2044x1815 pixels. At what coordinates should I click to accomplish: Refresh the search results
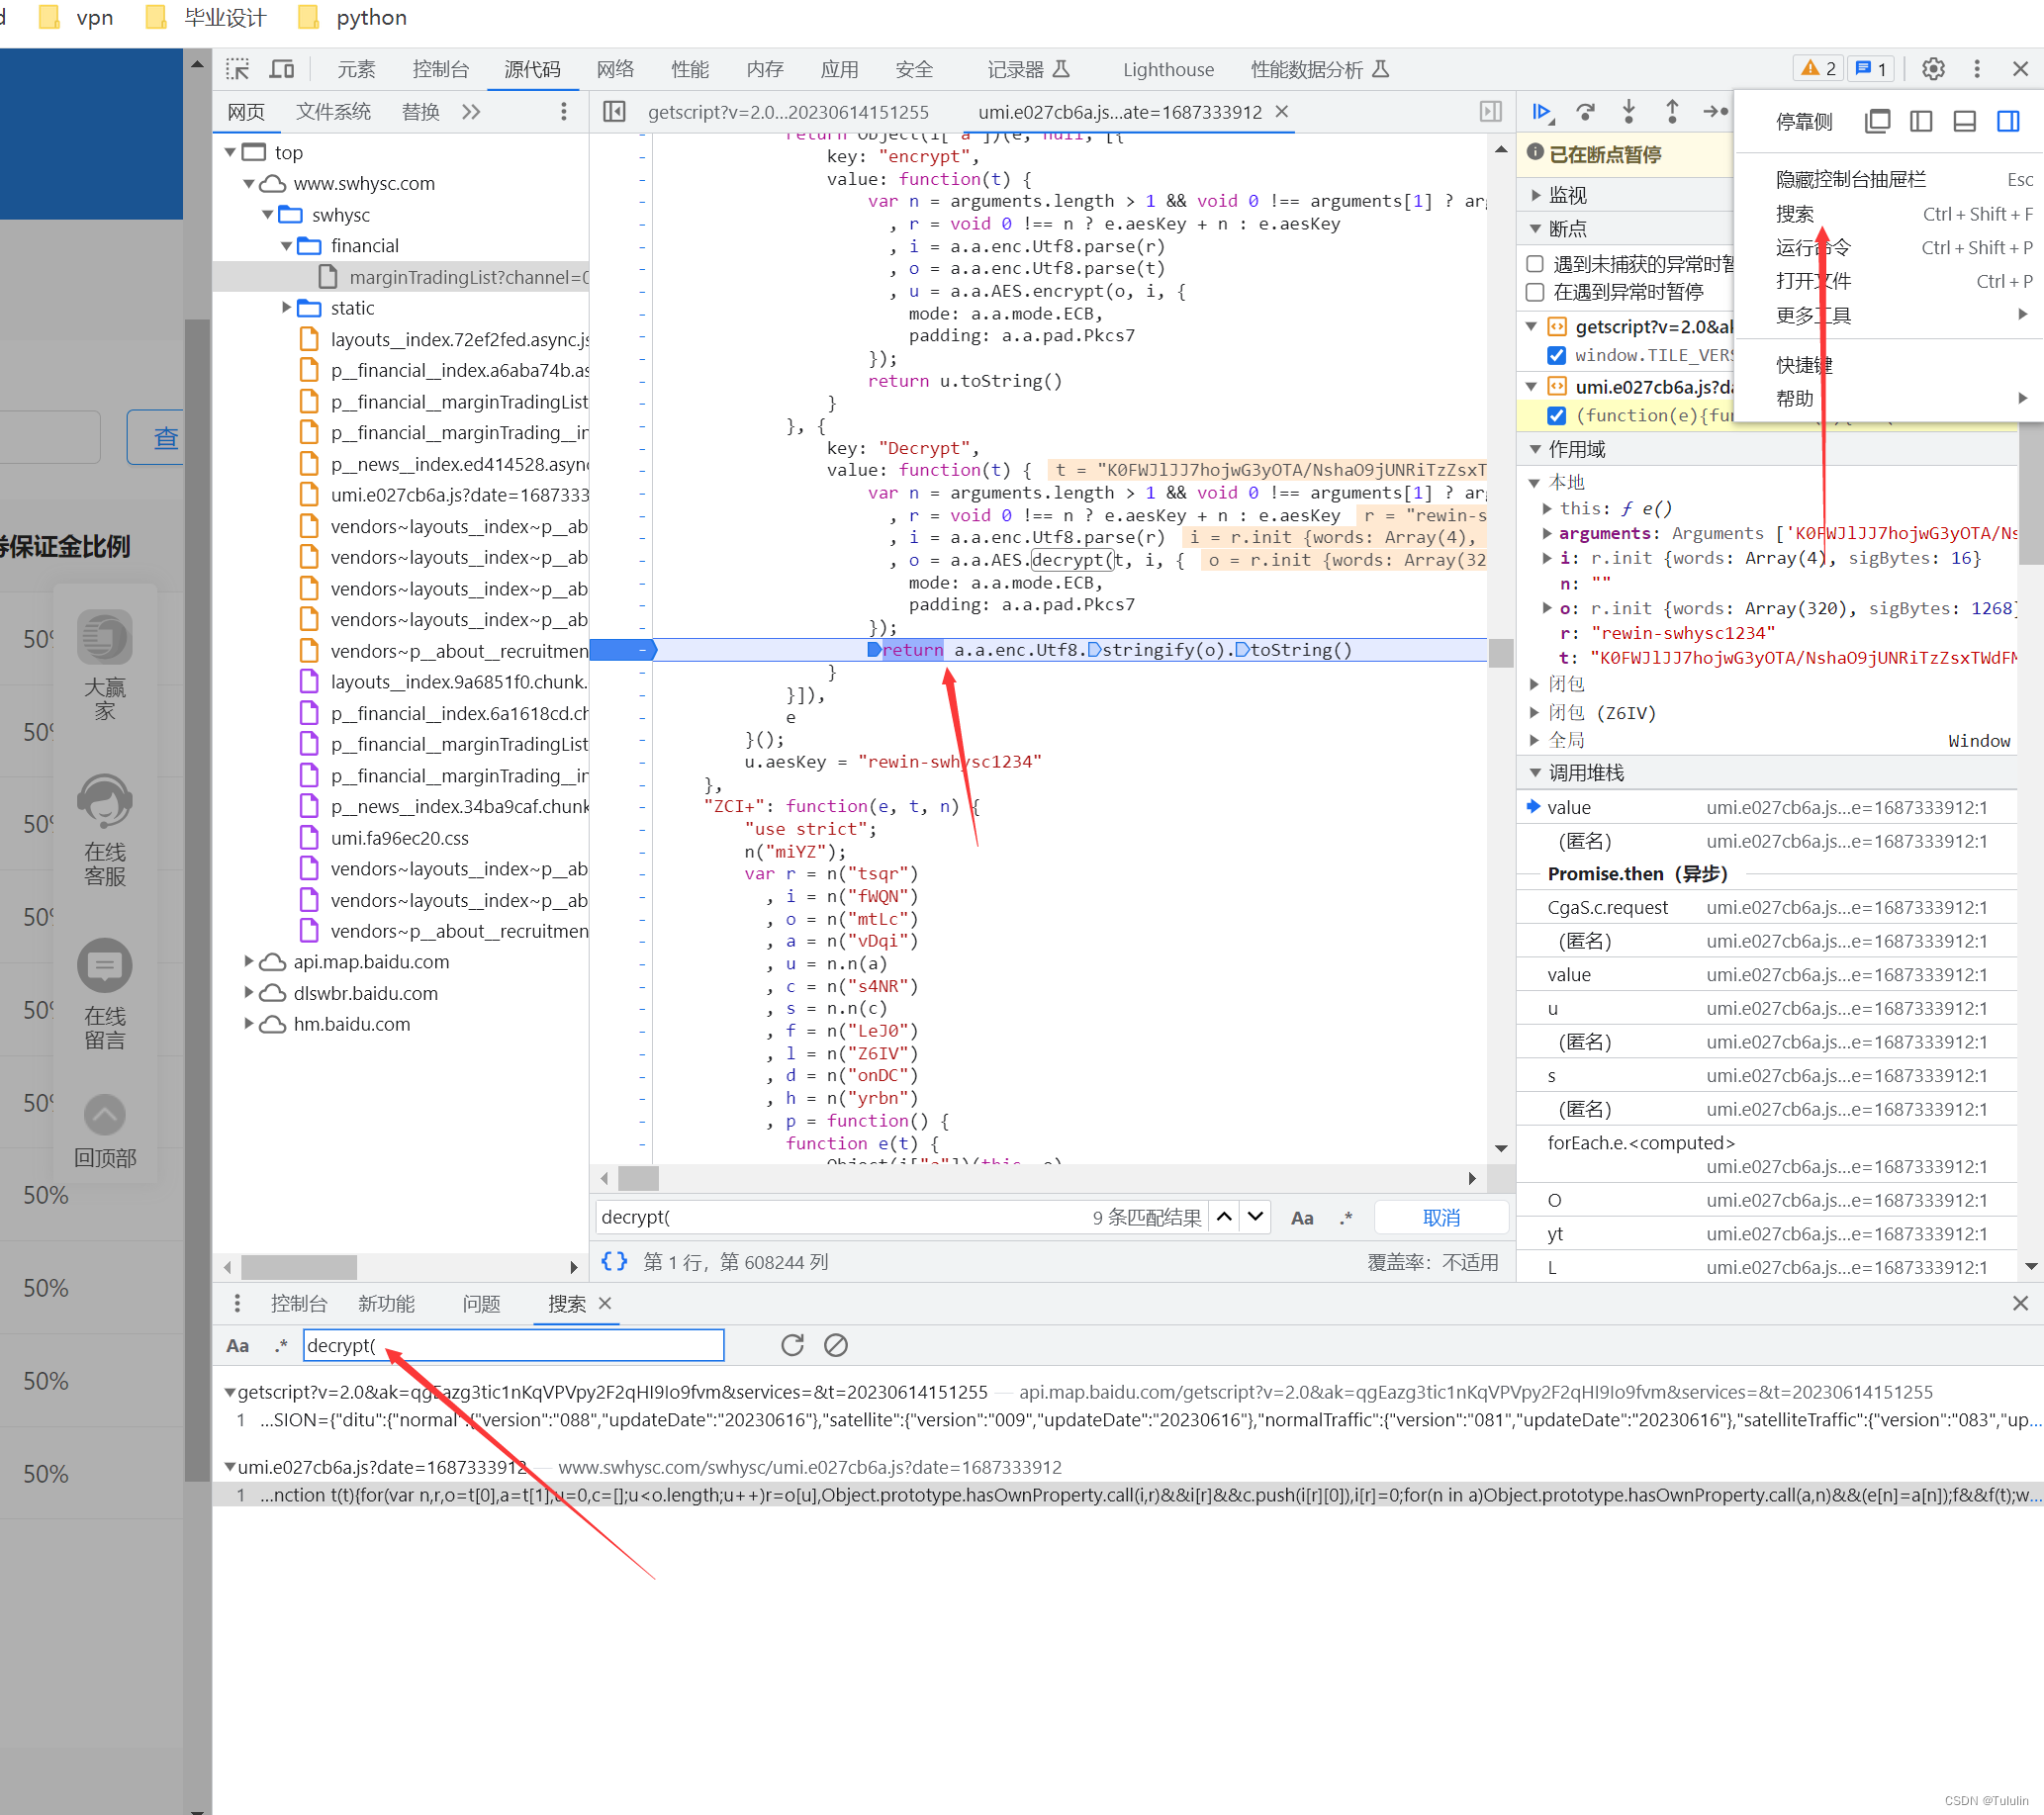[792, 1346]
